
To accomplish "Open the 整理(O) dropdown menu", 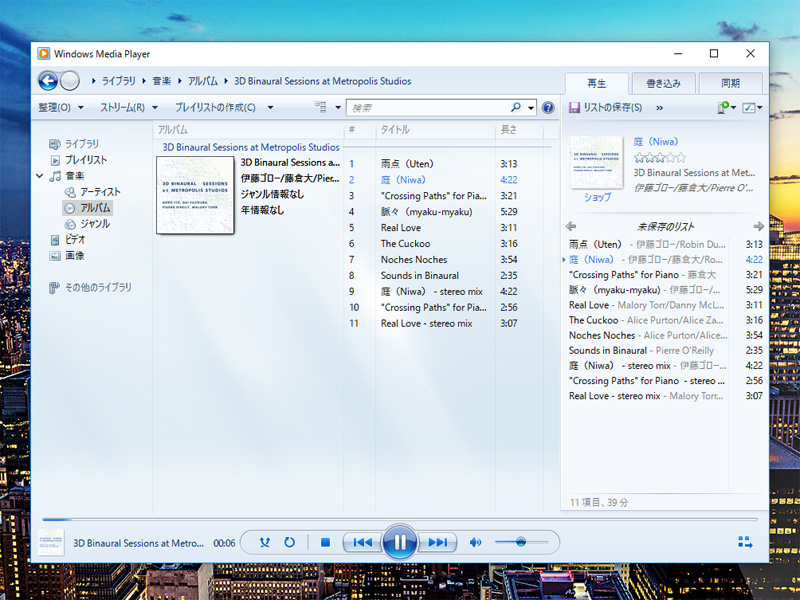I will [60, 107].
